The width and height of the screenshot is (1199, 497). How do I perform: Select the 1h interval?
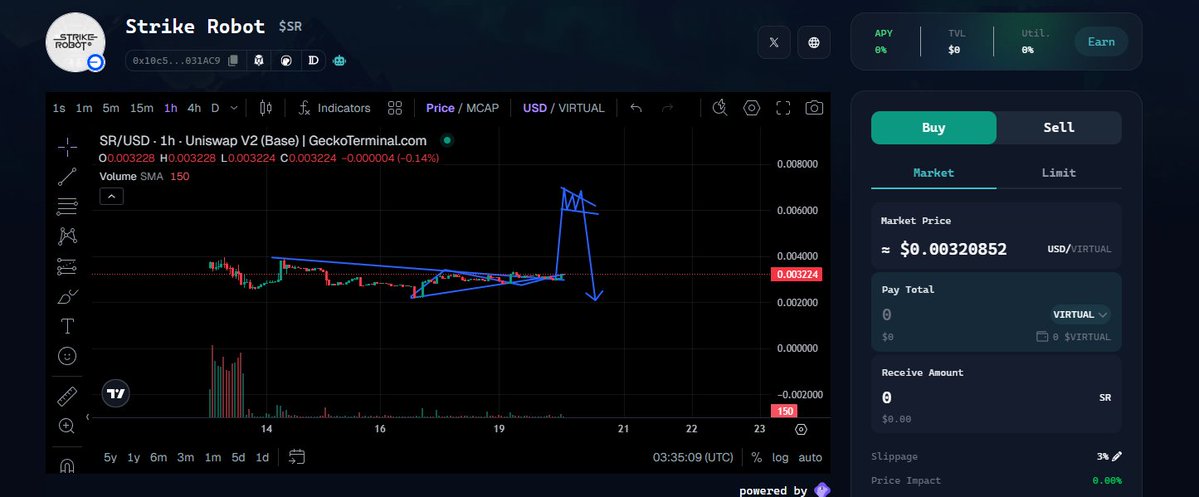click(171, 108)
